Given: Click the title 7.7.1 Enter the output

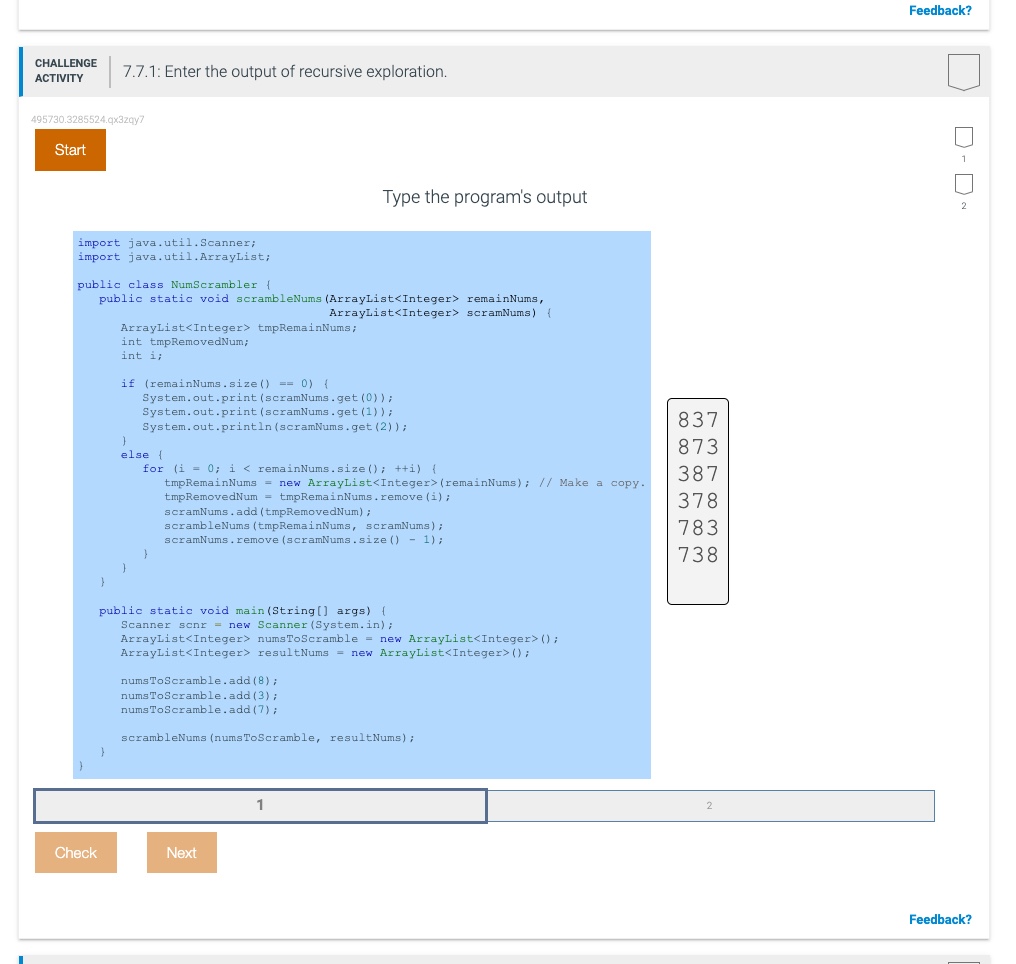Looking at the screenshot, I should click(x=284, y=71).
